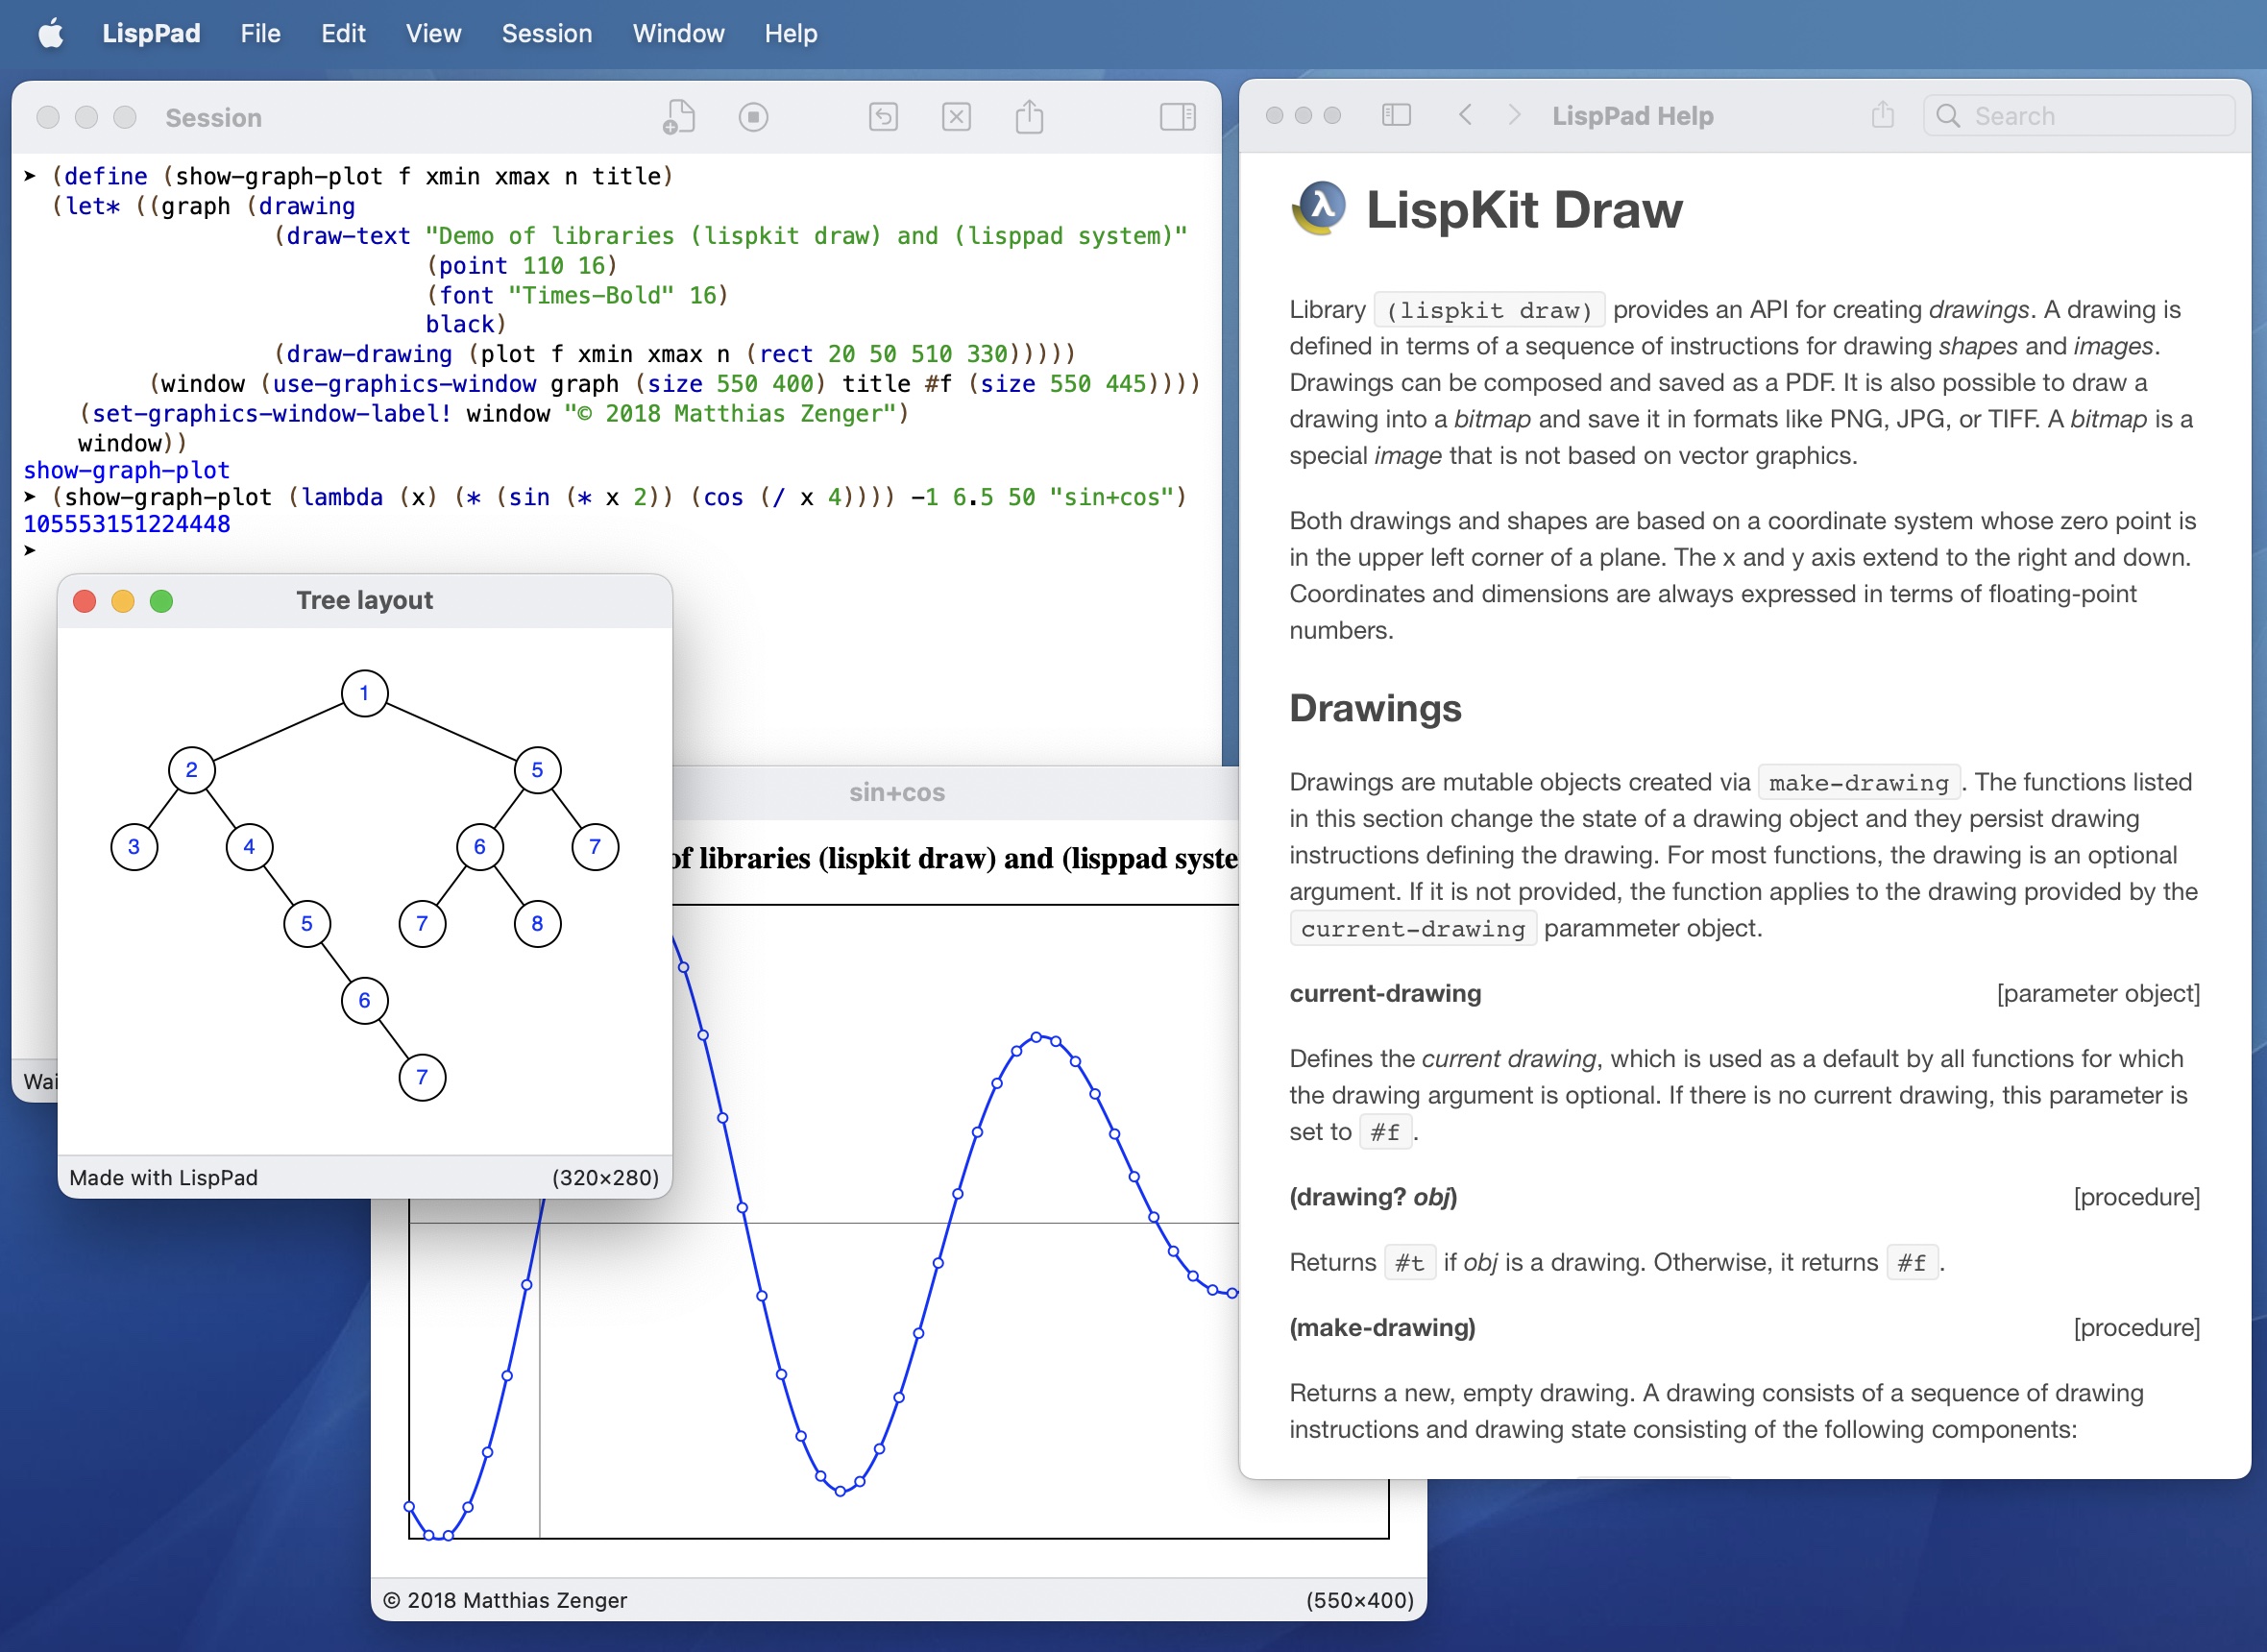The image size is (2267, 1652).
Task: Go forward in LispPad Help window
Action: click(1514, 115)
